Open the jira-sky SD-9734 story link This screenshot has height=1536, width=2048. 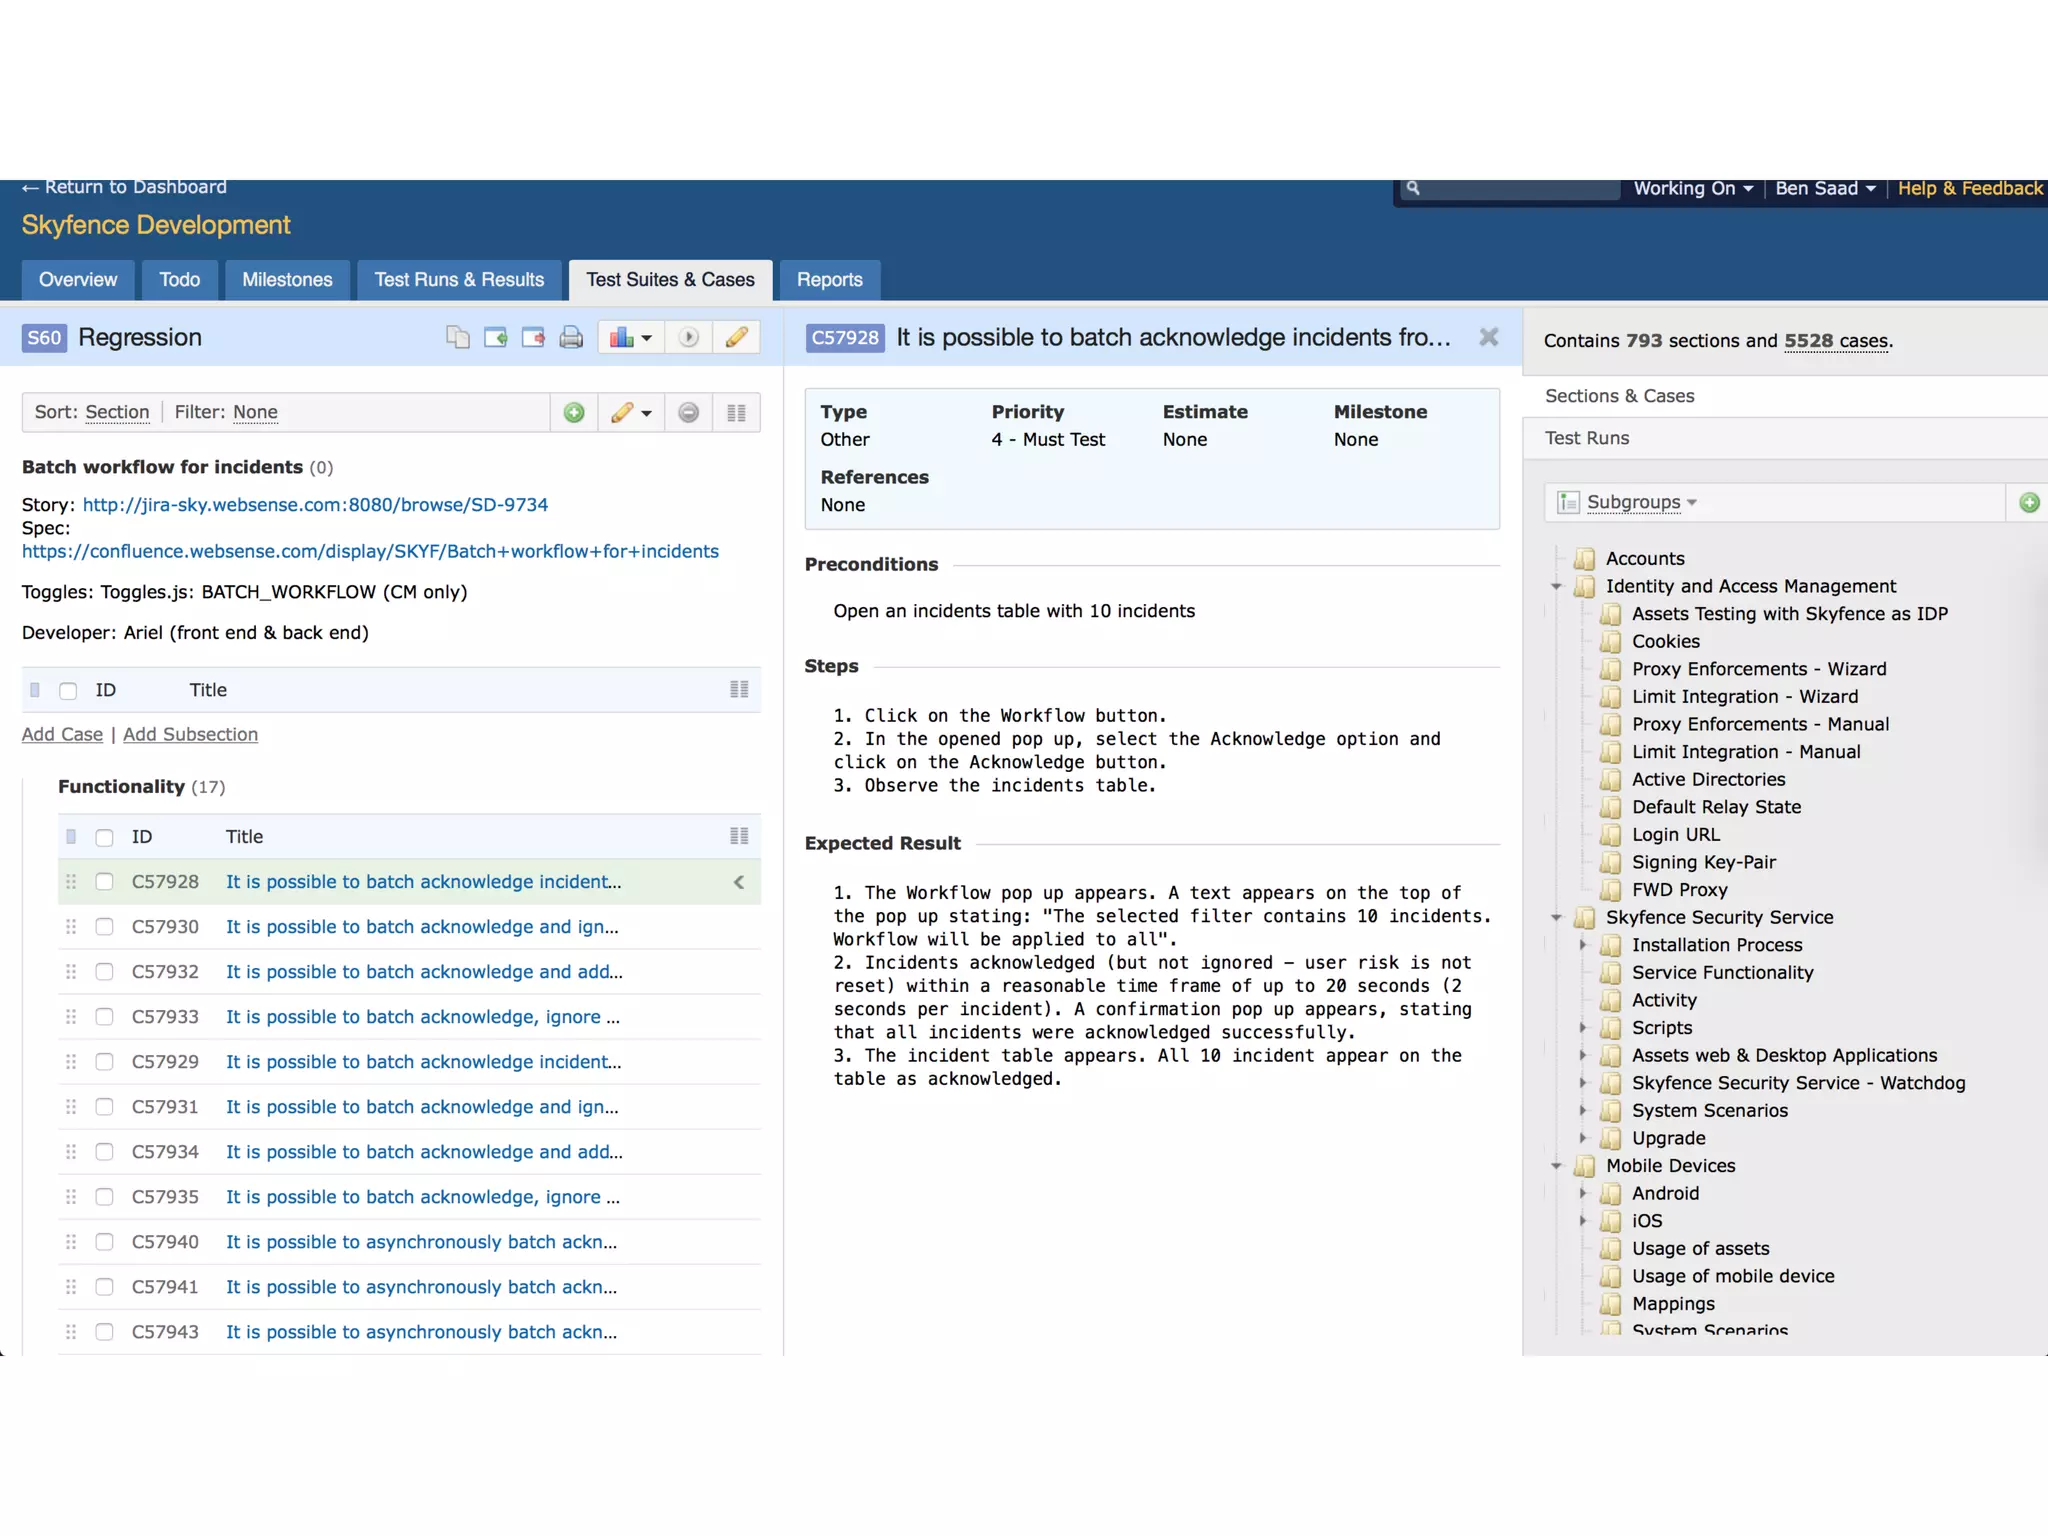pos(315,505)
